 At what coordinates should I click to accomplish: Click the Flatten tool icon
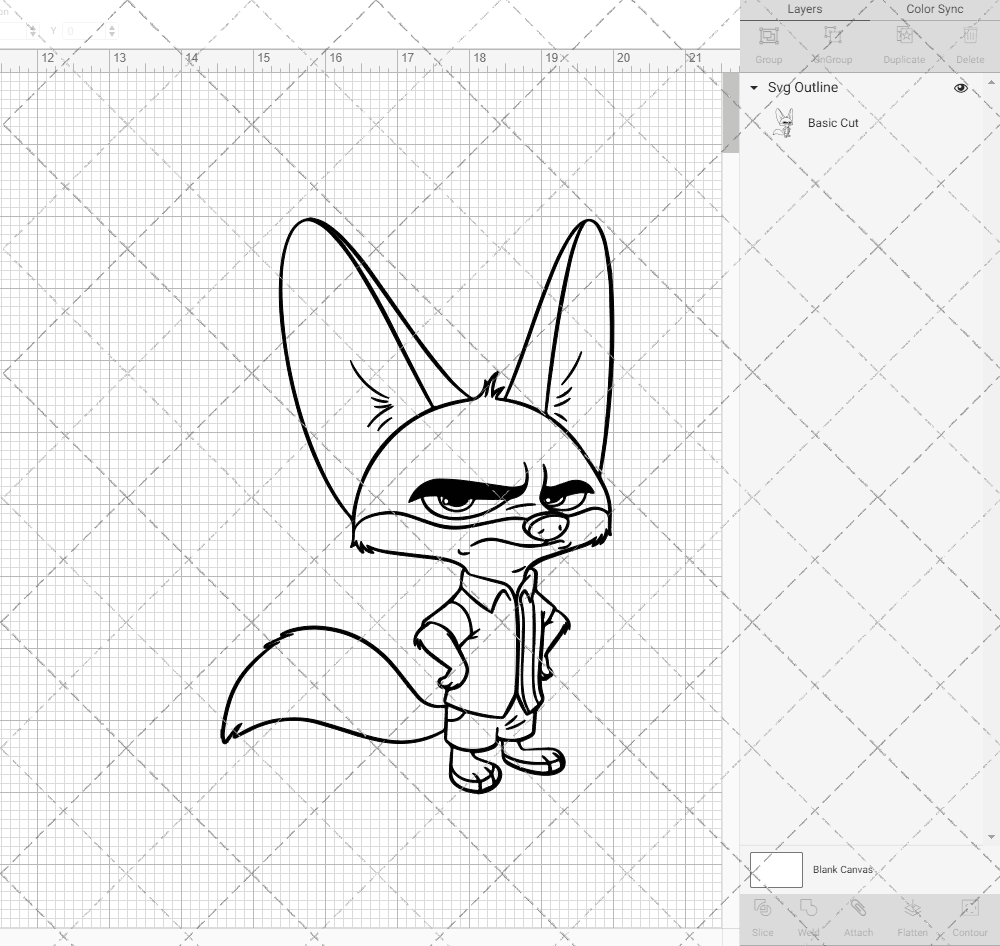912,908
